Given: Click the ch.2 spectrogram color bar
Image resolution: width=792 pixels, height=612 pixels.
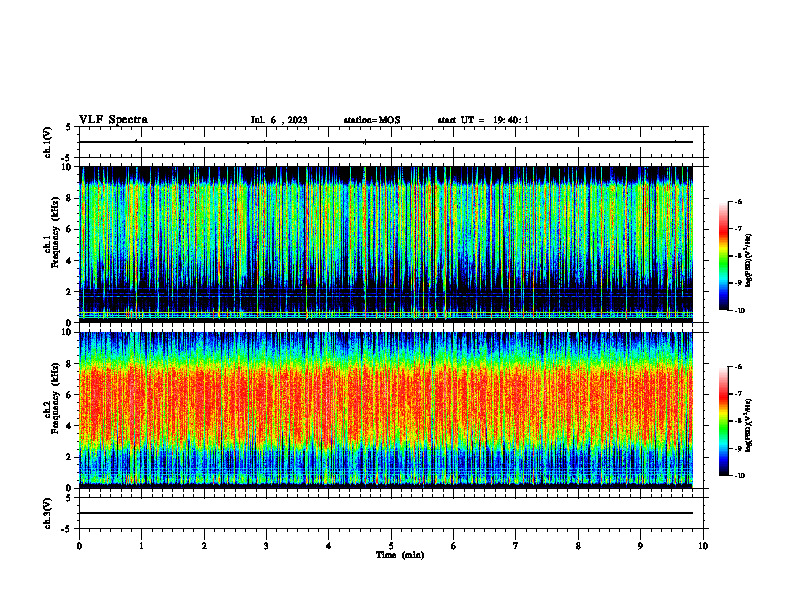Looking at the screenshot, I should 723,421.
